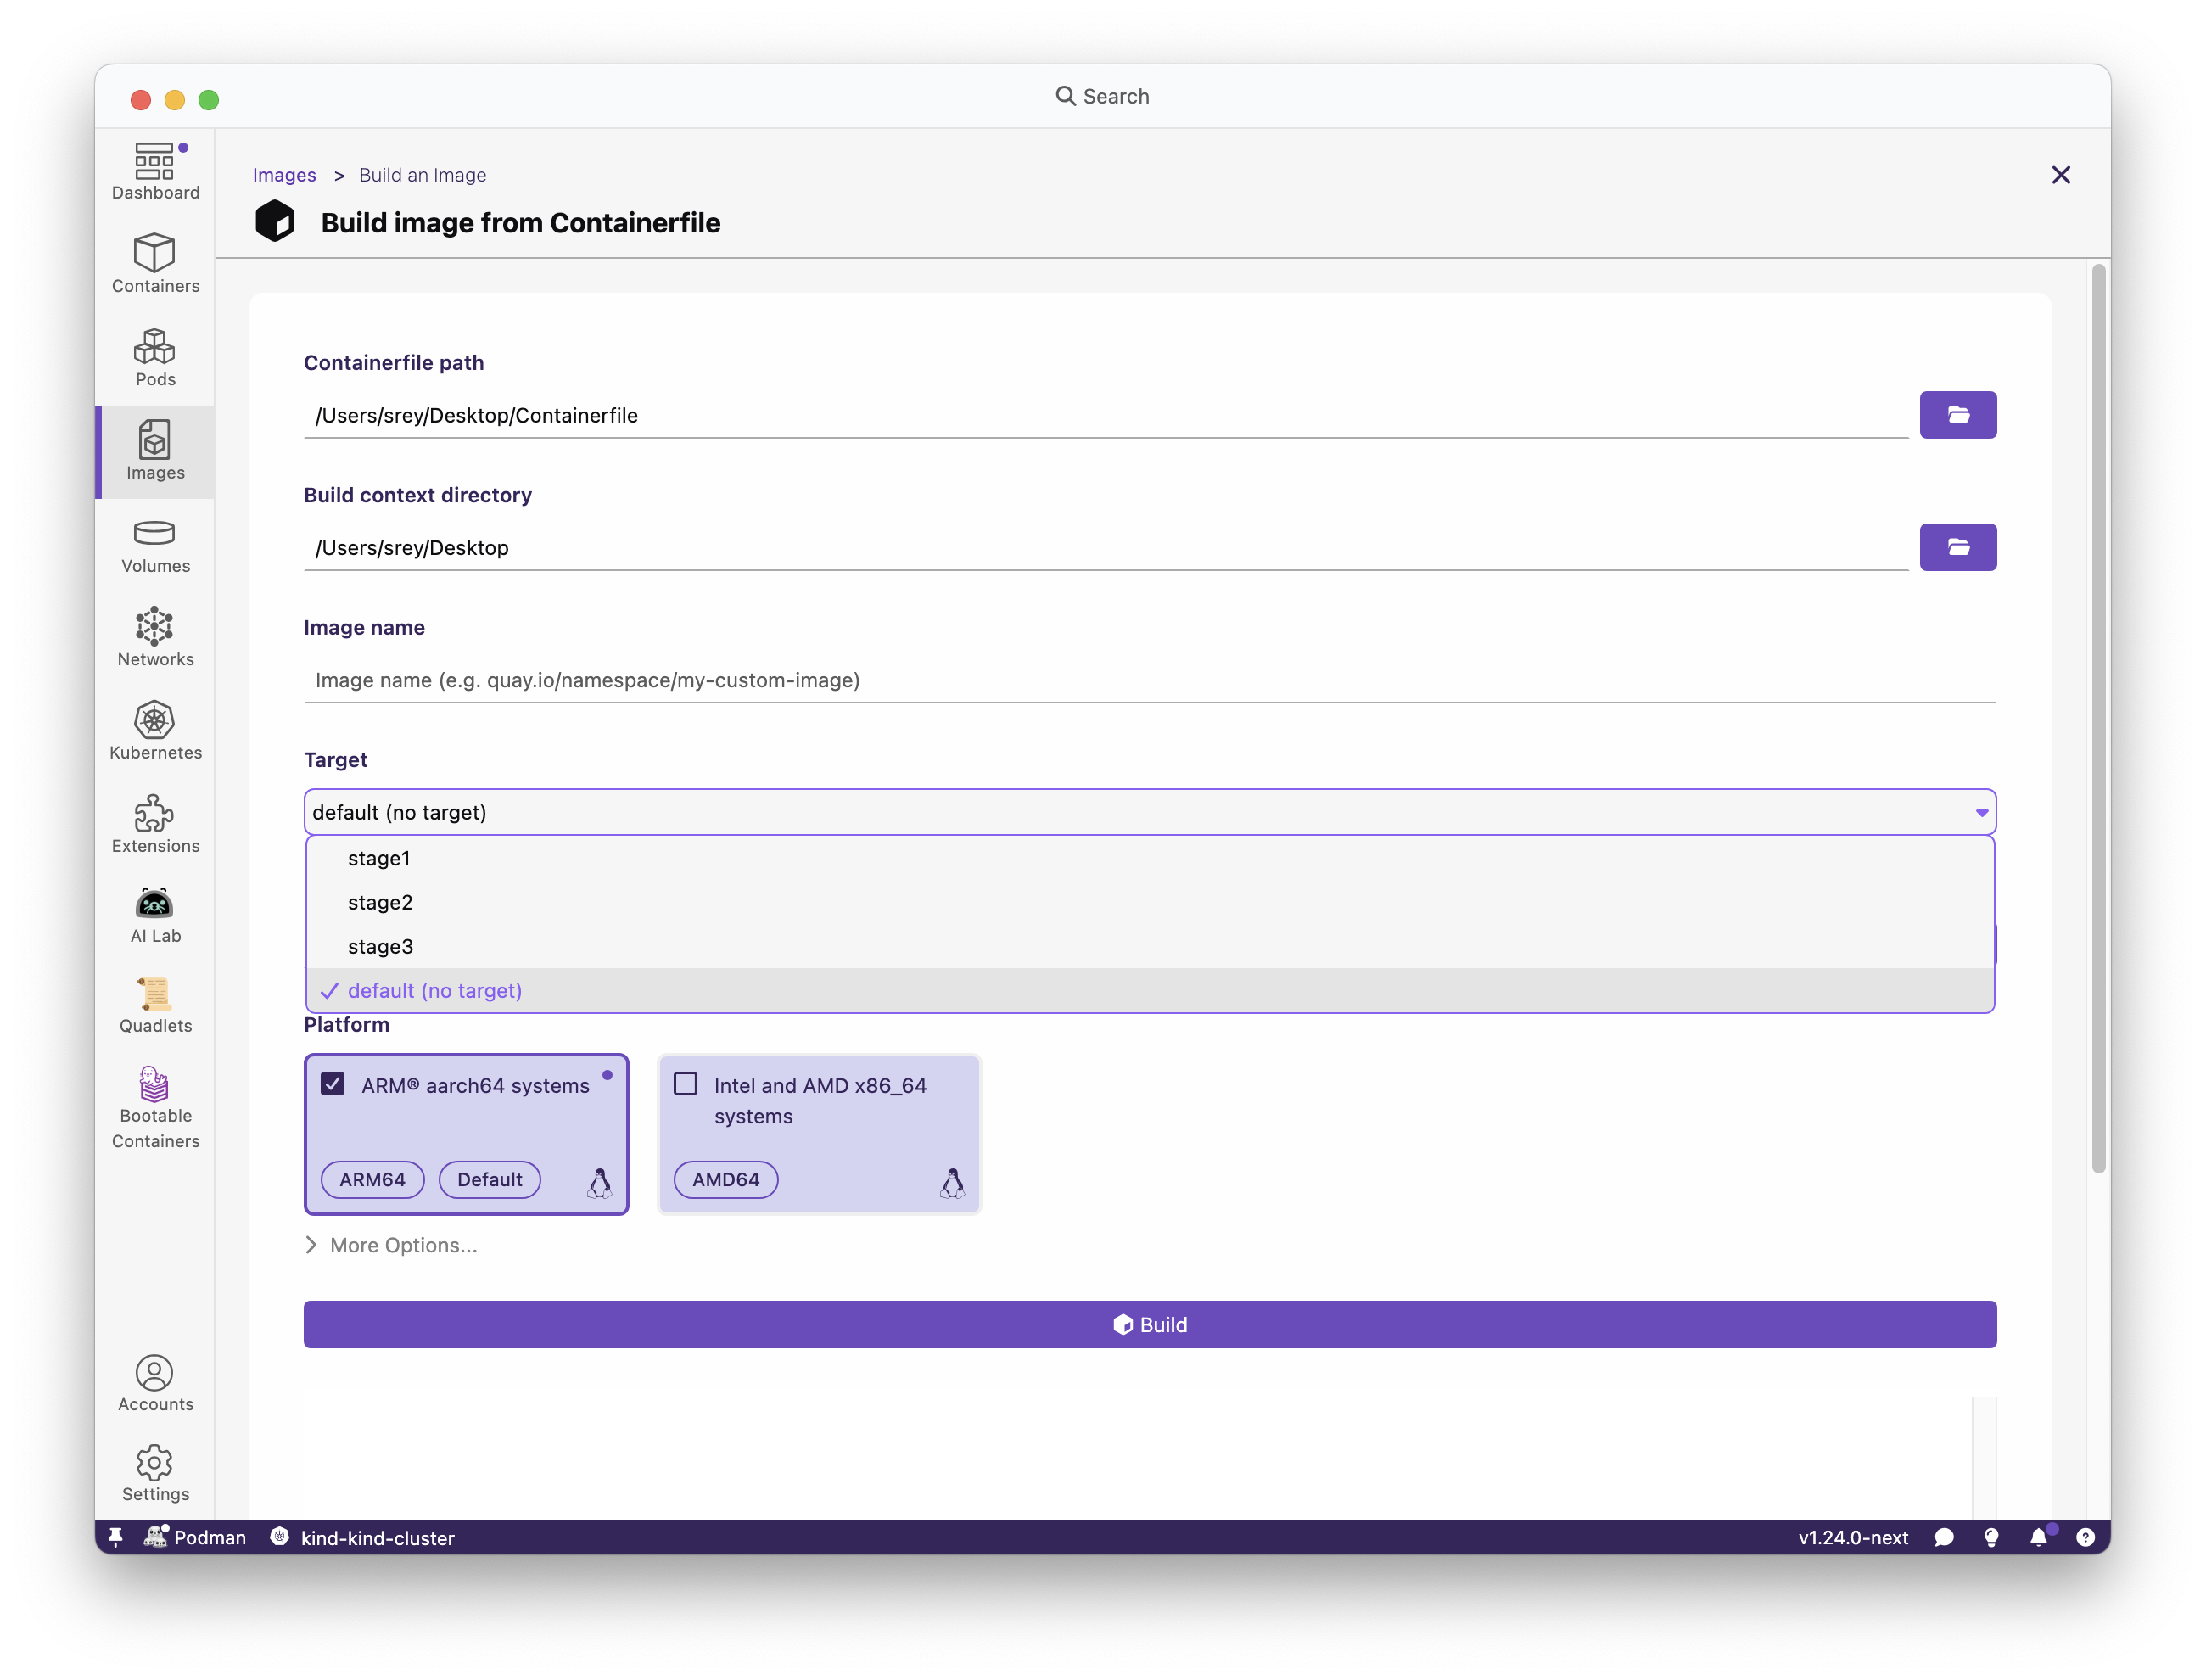Select stage2 as the build target
Viewport: 2206px width, 1680px height.
[x=380, y=902]
